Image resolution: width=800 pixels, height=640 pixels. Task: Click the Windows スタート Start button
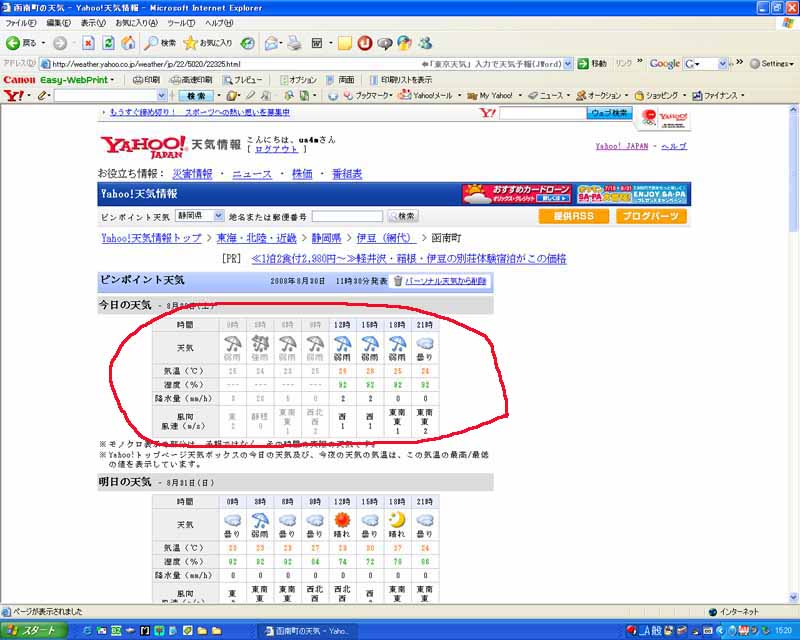[x=34, y=631]
